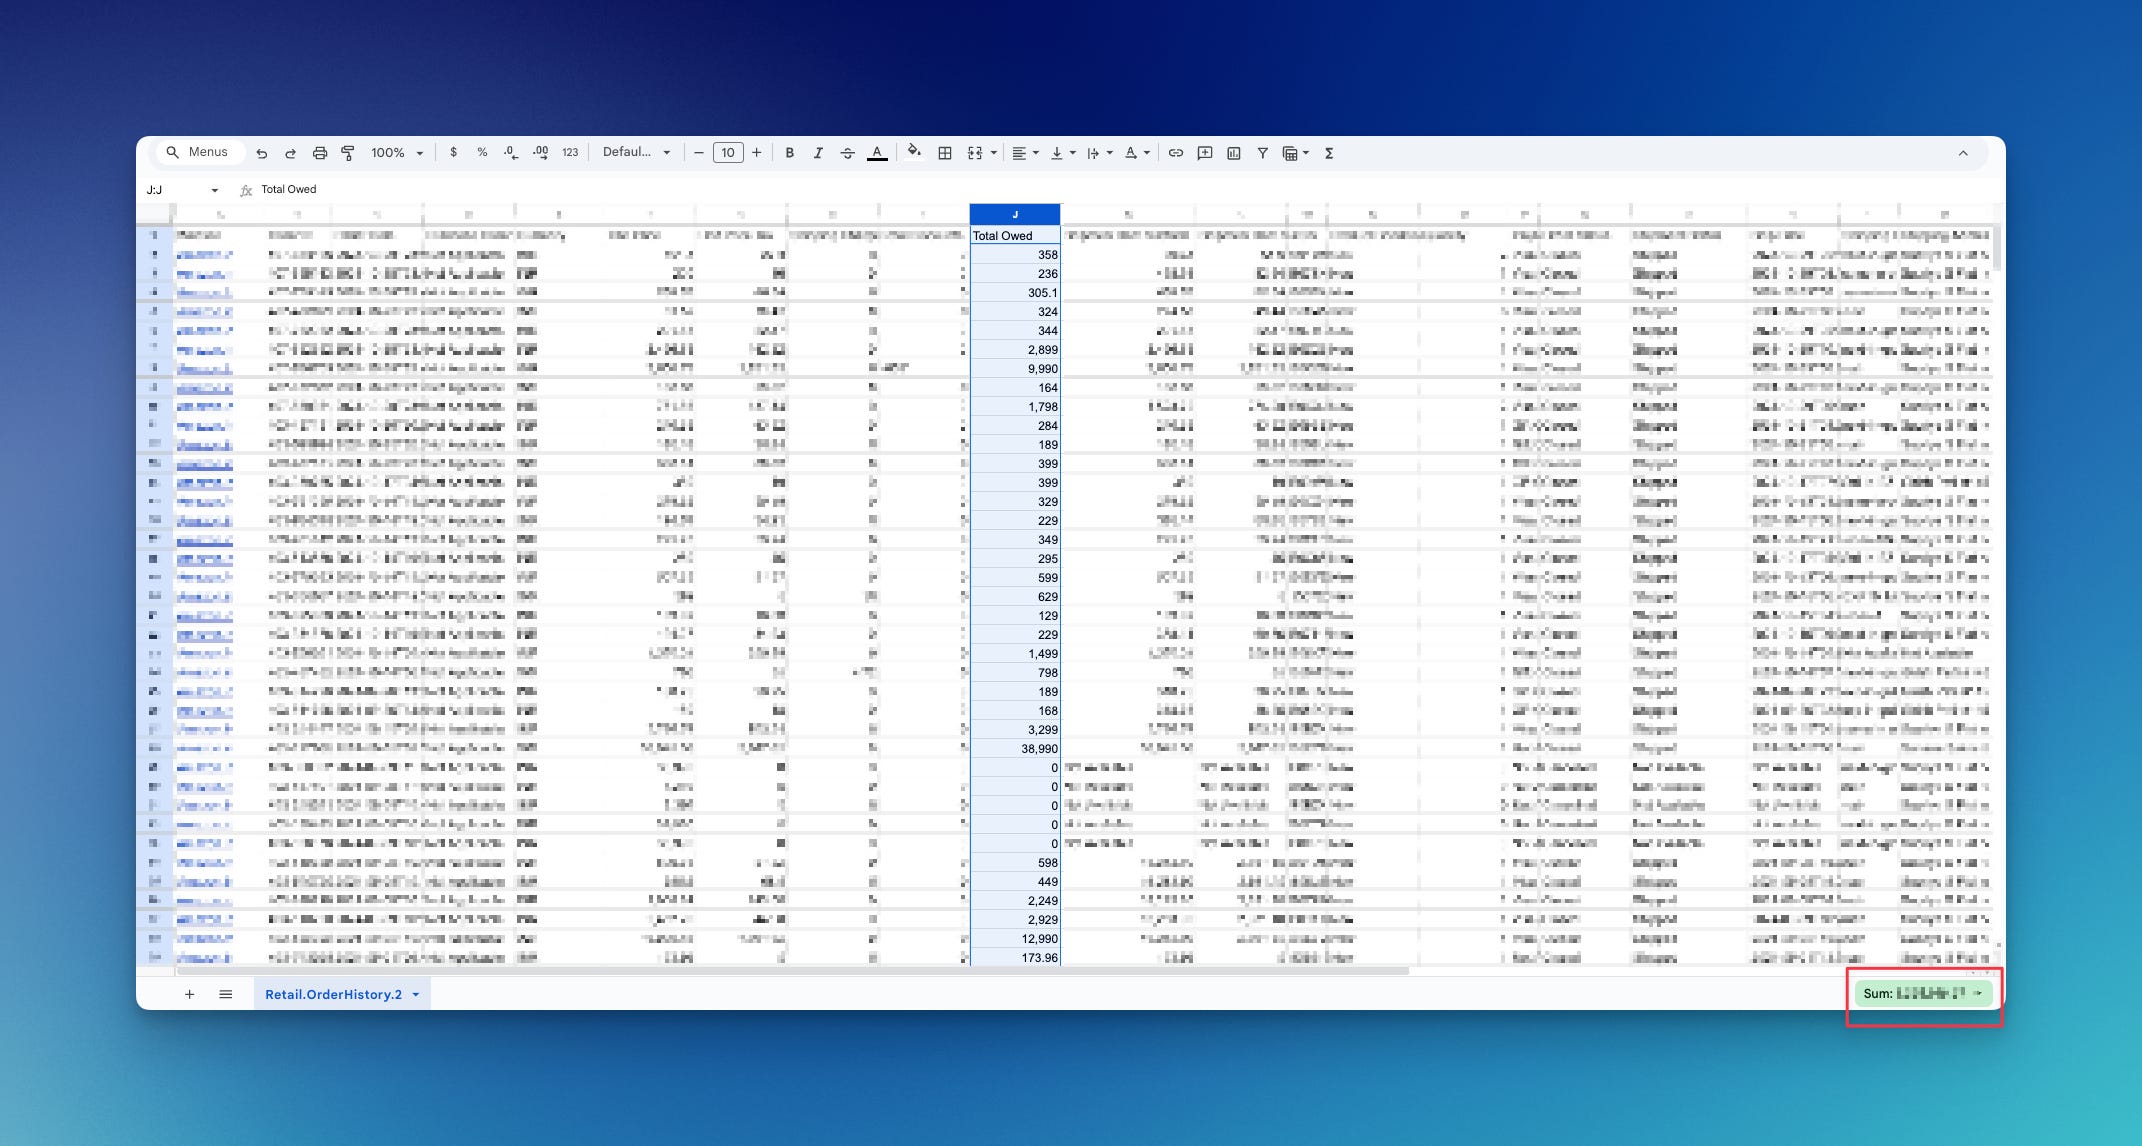Open the fill color picker
Screen dimensions: 2142x1146
tap(913, 153)
